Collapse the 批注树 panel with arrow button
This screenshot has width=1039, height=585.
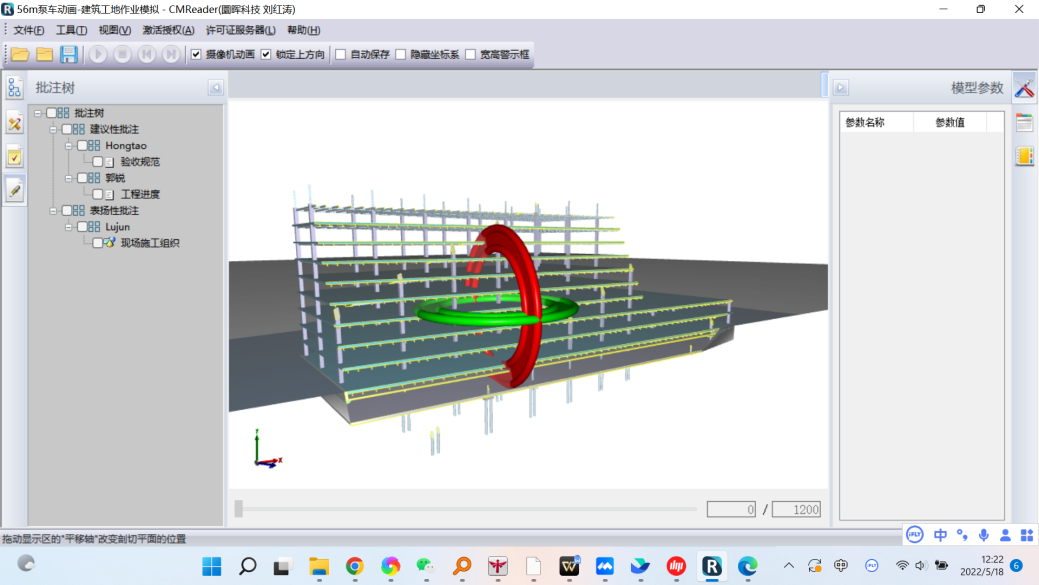[215, 88]
